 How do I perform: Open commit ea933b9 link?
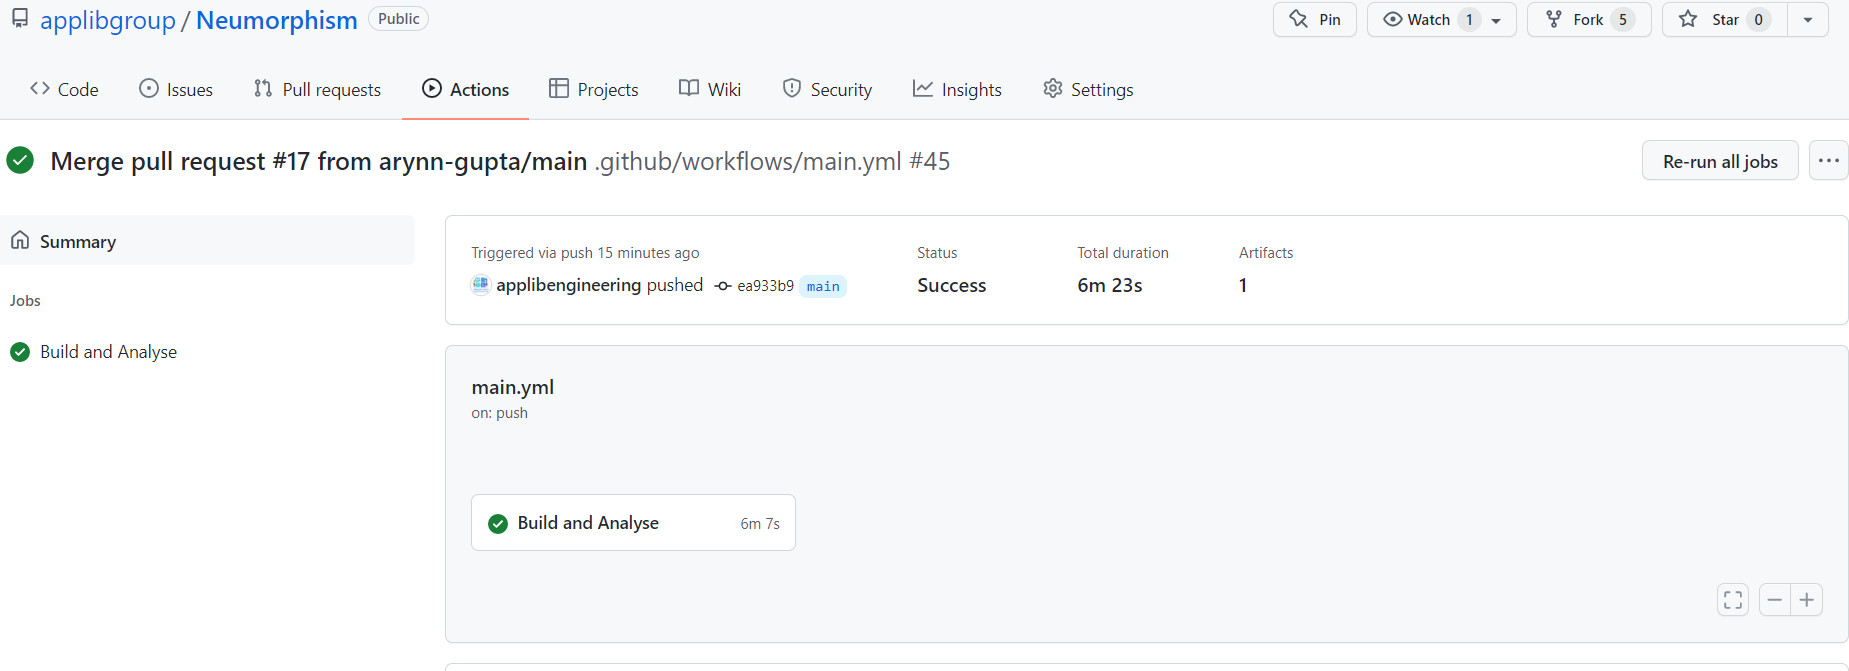765,286
